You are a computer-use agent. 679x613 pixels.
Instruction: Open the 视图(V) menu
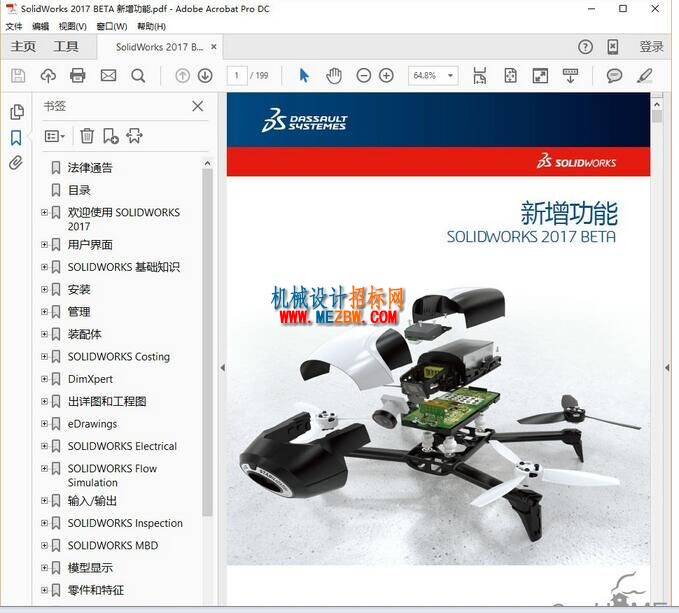72,27
